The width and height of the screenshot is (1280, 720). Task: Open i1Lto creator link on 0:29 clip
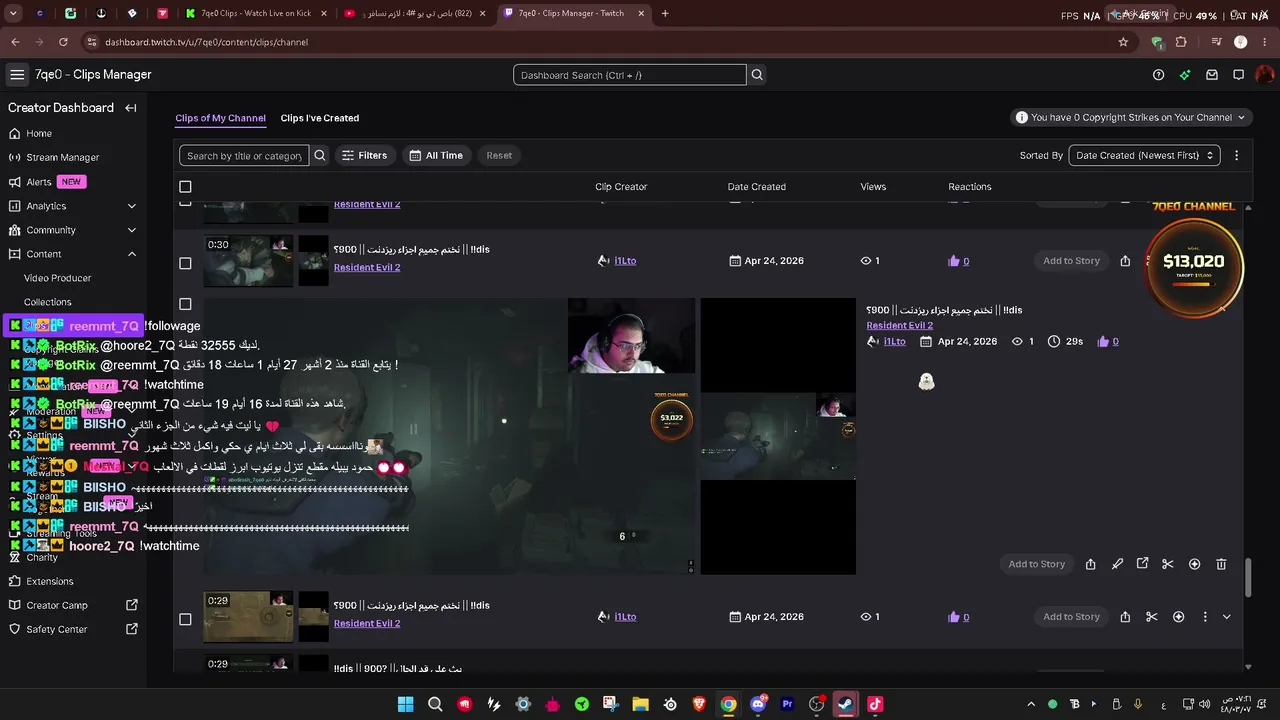[625, 617]
